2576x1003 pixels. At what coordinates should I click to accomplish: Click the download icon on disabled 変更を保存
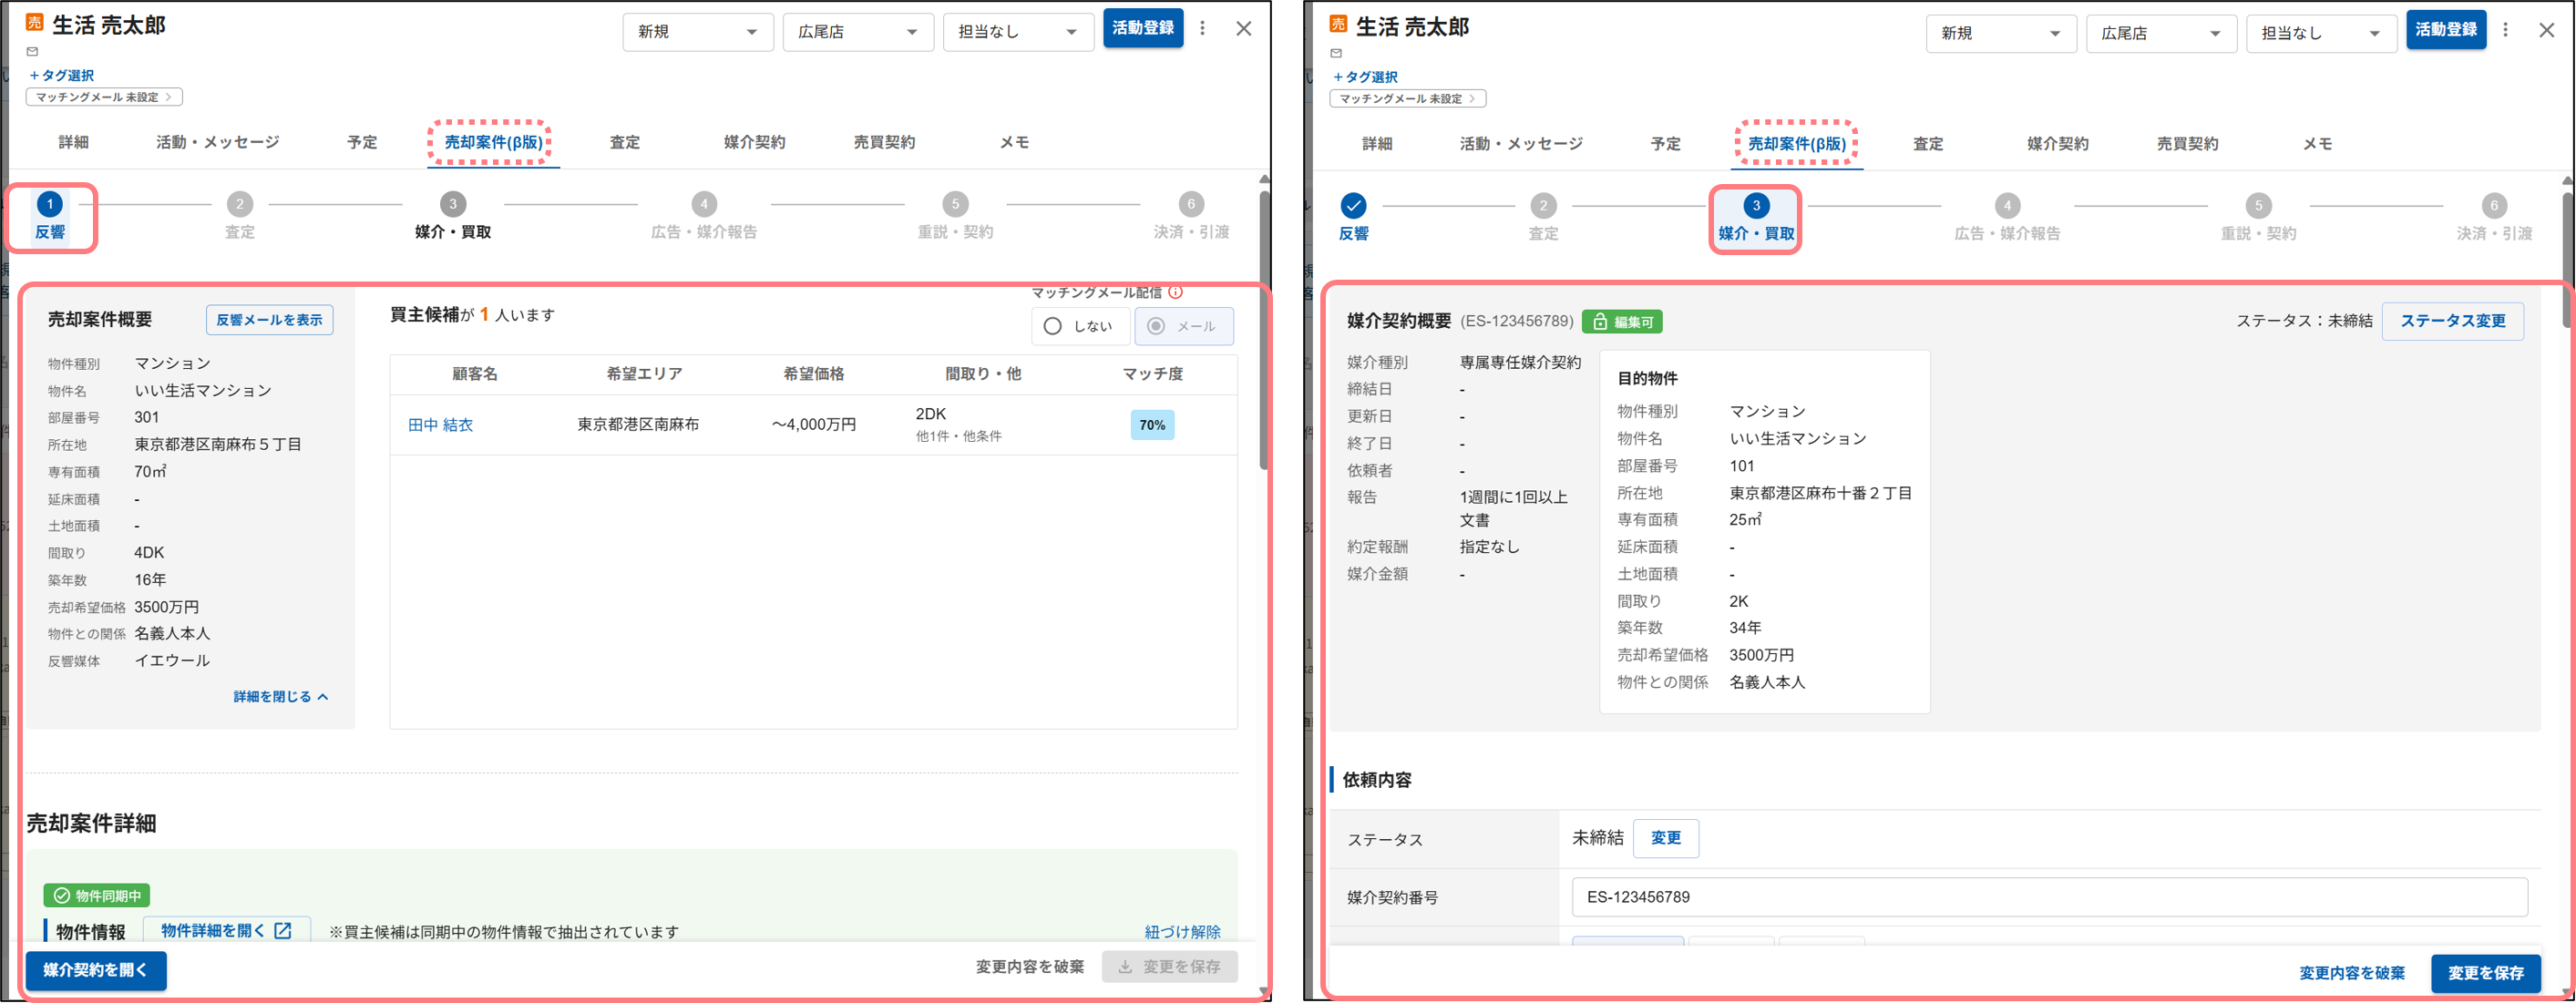pos(1126,966)
